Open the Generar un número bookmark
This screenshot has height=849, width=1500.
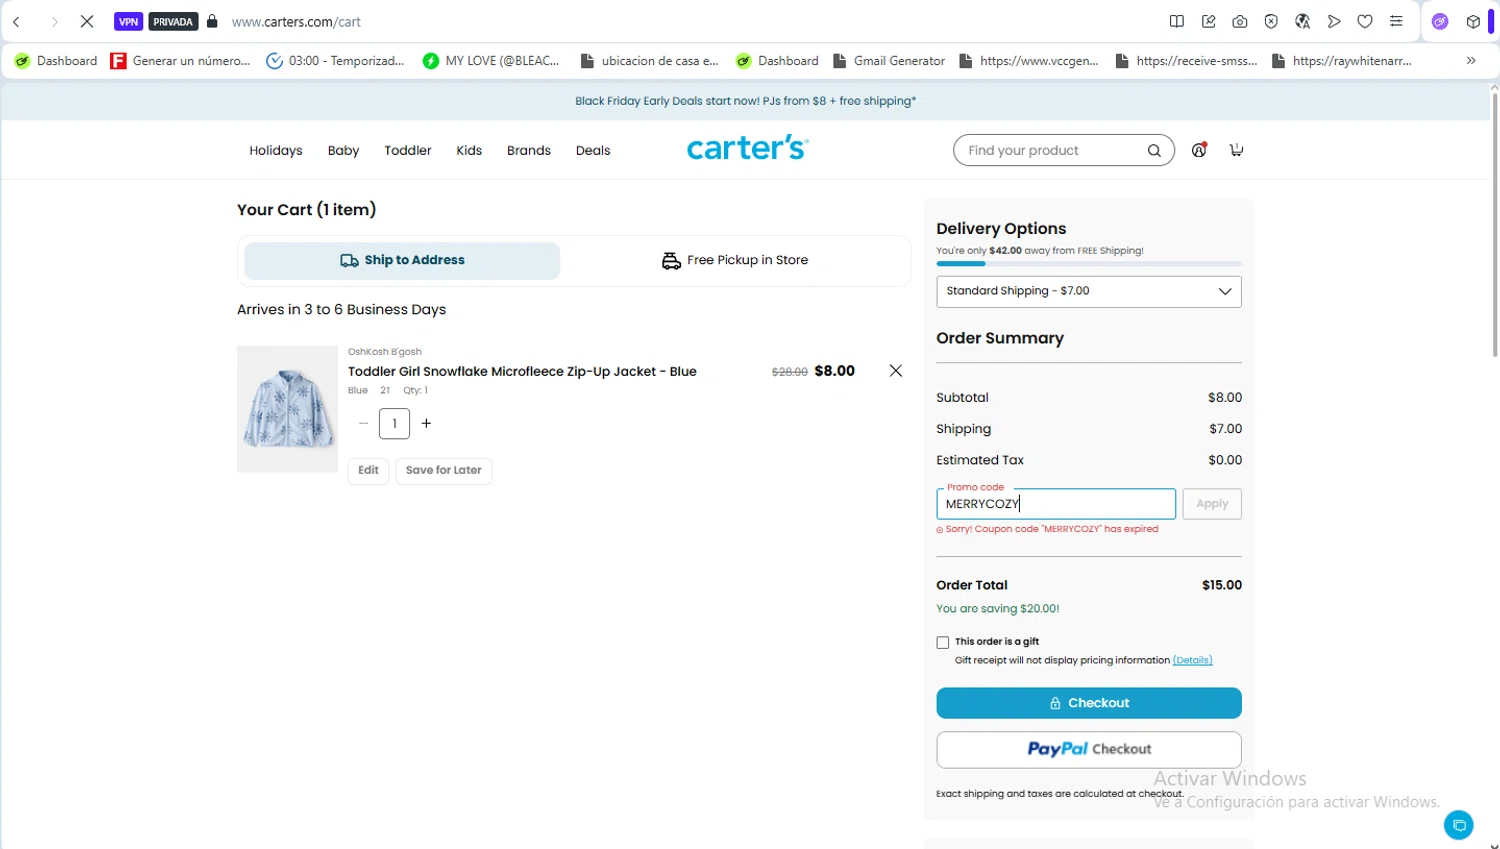point(181,61)
